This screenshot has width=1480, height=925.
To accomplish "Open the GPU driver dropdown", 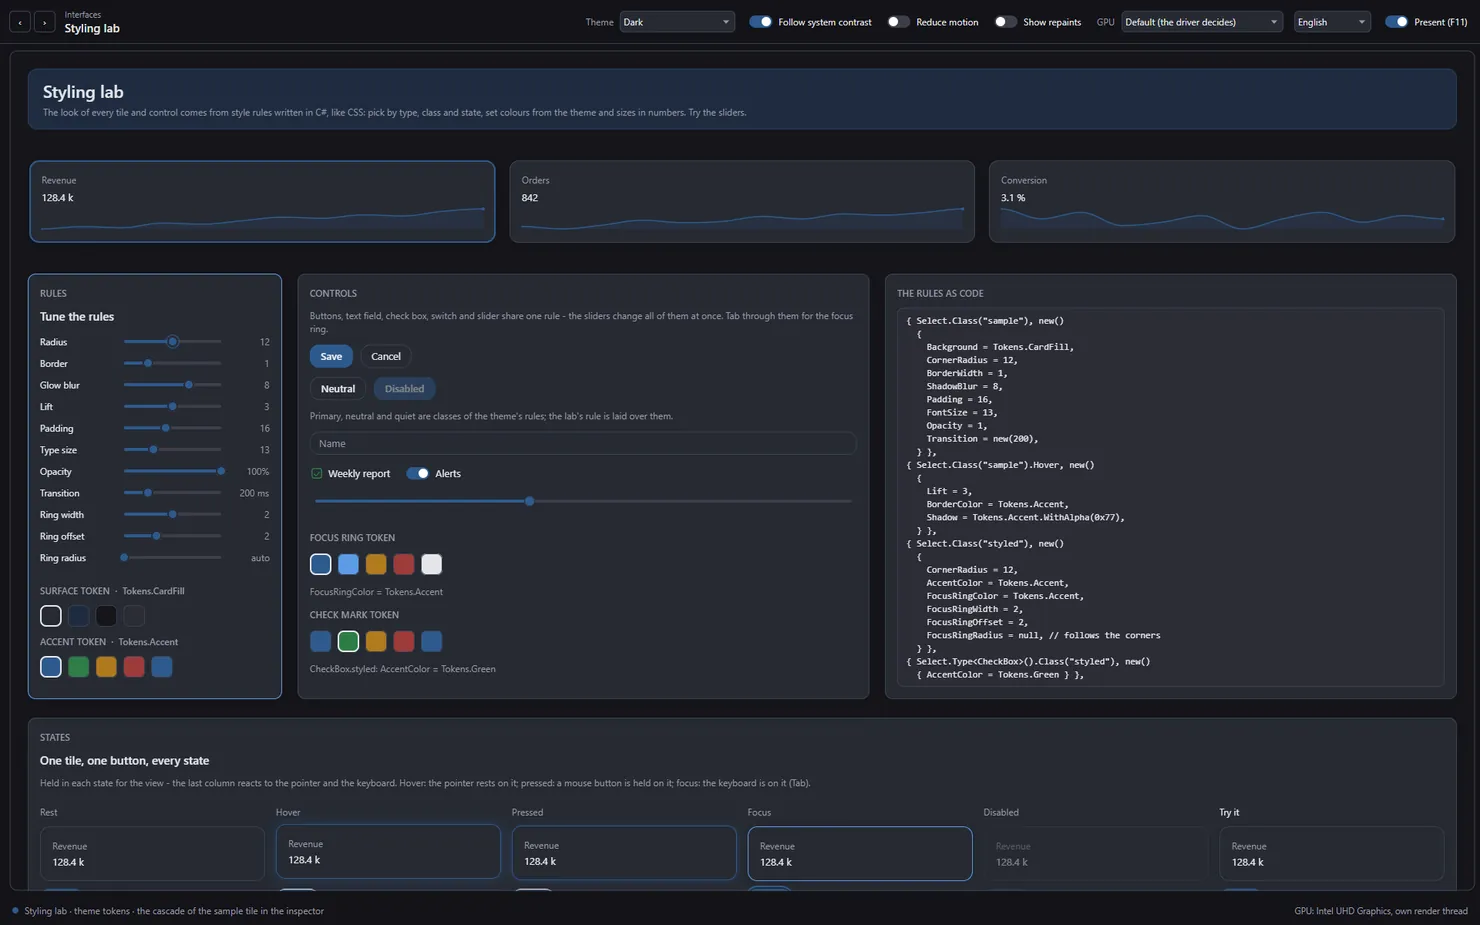I will coord(1202,22).
